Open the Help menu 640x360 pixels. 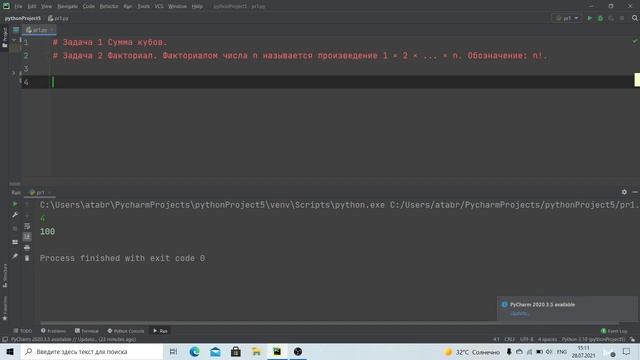pos(197,7)
